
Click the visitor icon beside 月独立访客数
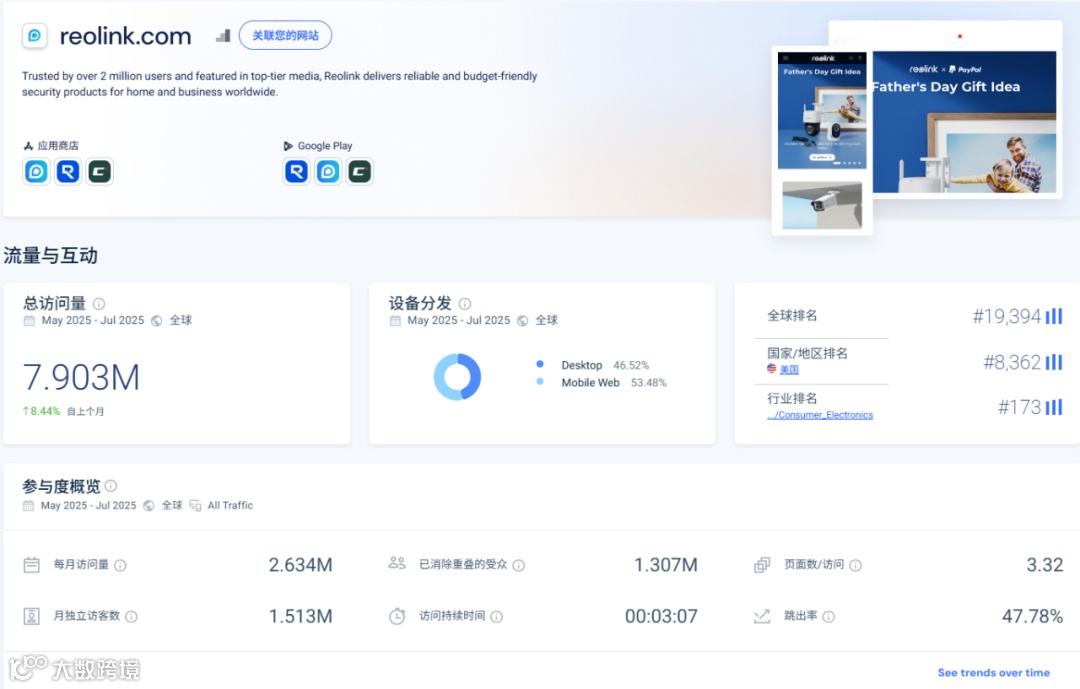pyautogui.click(x=32, y=616)
